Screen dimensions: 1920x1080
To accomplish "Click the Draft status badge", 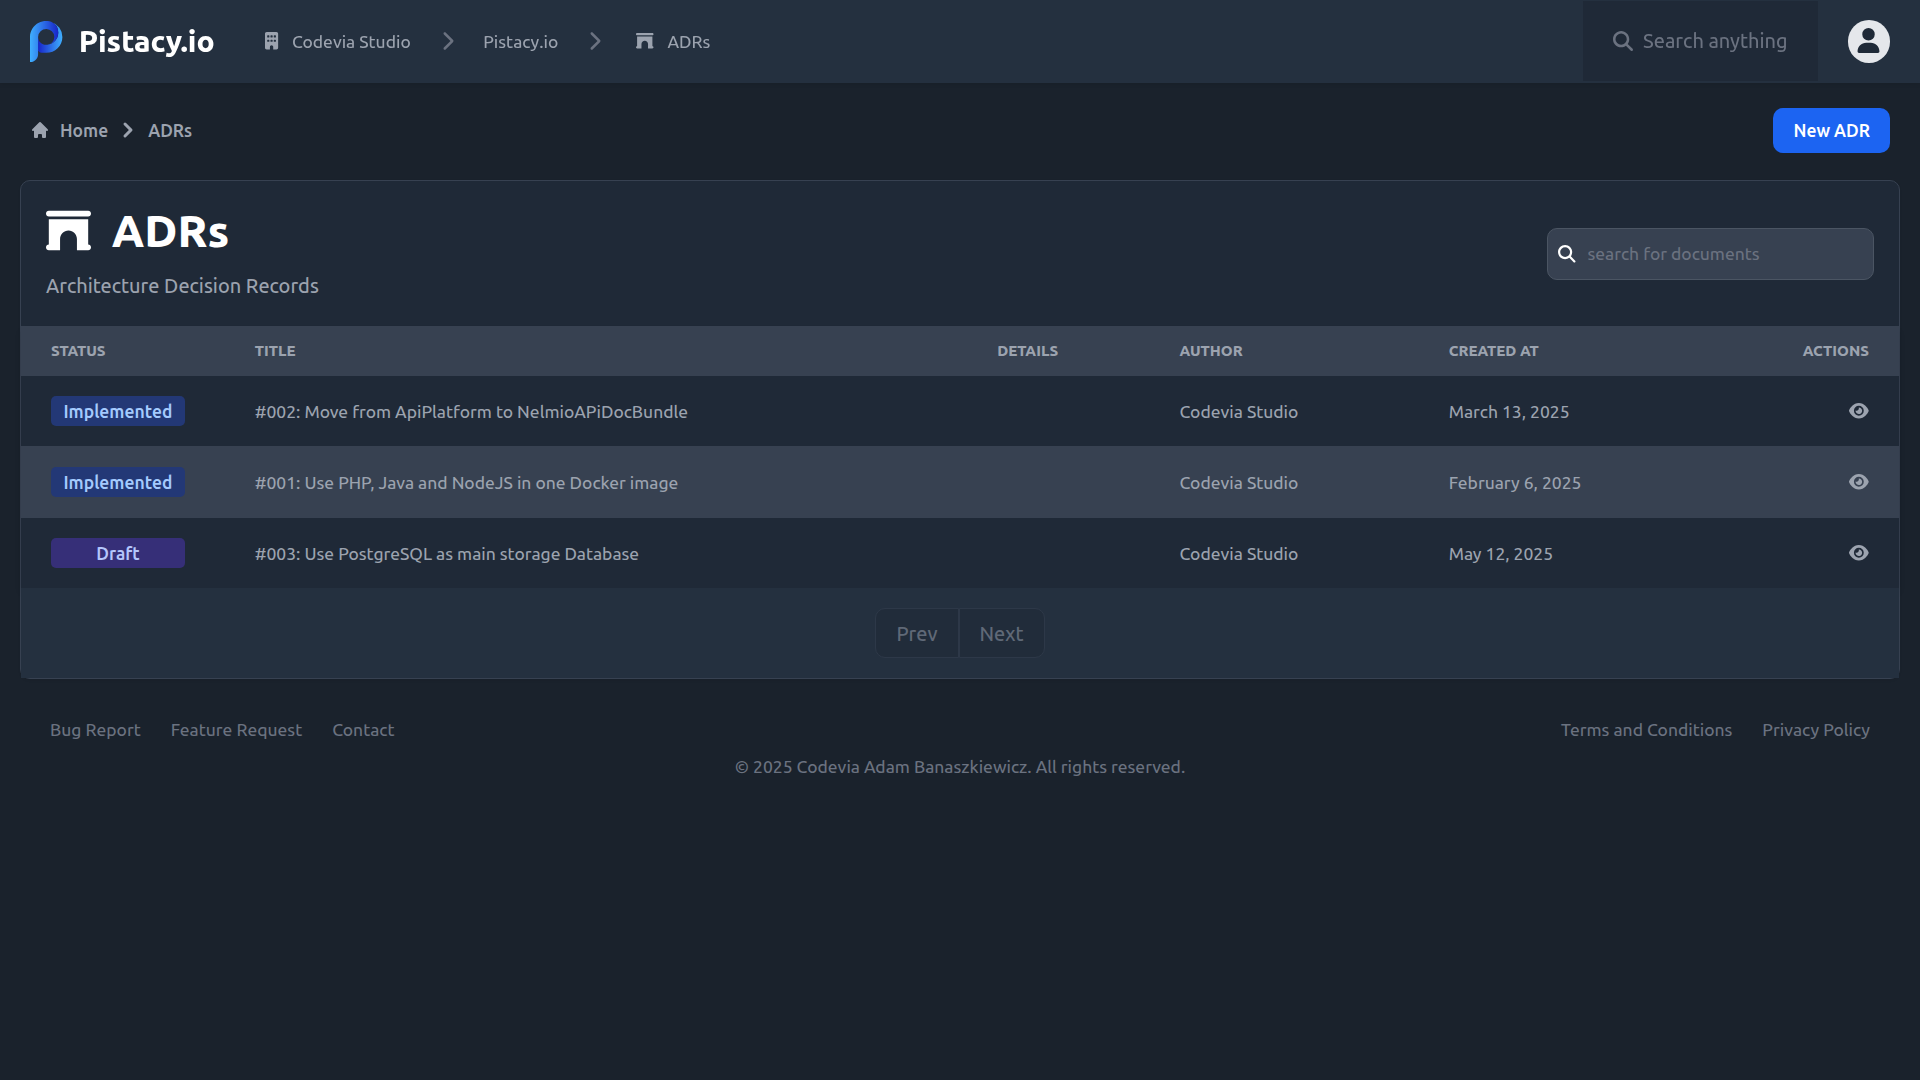I will (x=118, y=553).
